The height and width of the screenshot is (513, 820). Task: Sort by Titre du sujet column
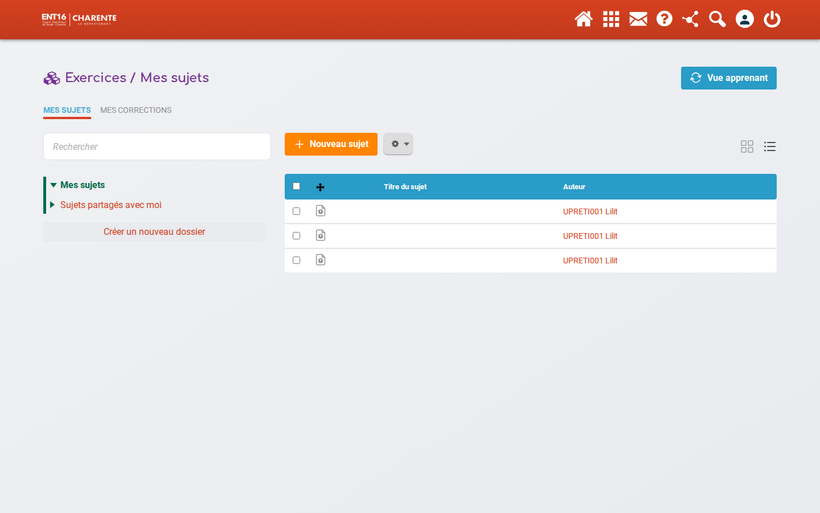(405, 187)
